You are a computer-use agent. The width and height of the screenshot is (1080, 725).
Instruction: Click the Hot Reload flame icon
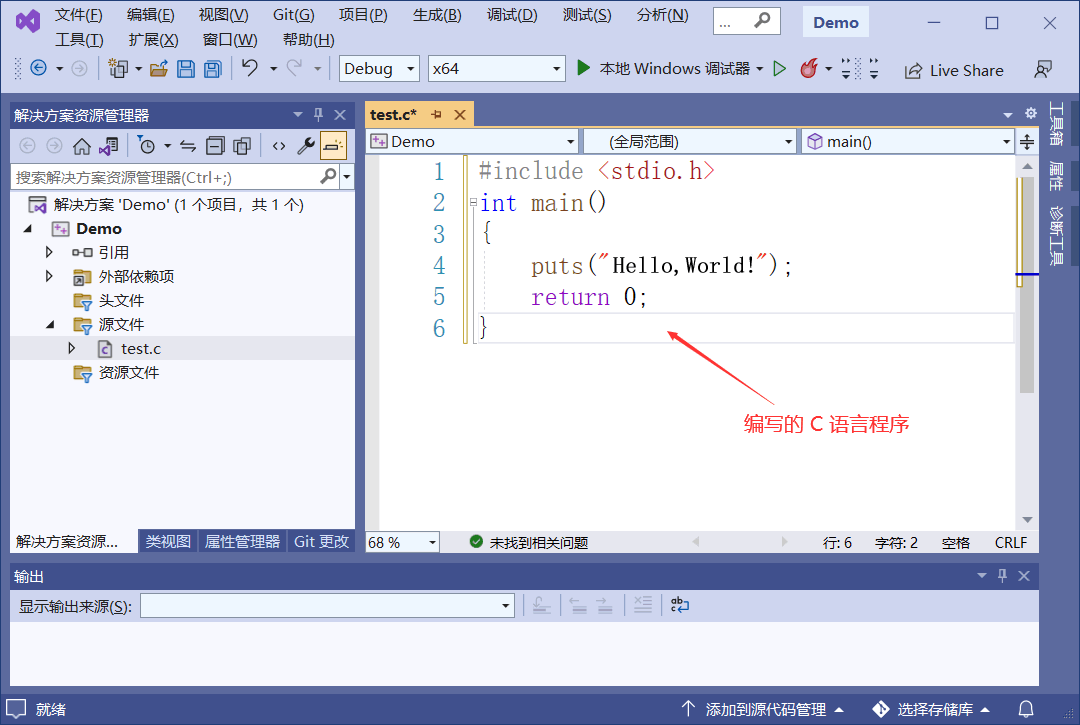point(809,69)
